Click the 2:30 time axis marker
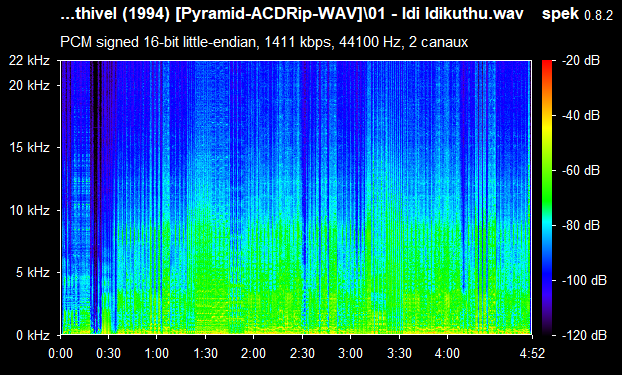622x375 pixels. pos(302,353)
